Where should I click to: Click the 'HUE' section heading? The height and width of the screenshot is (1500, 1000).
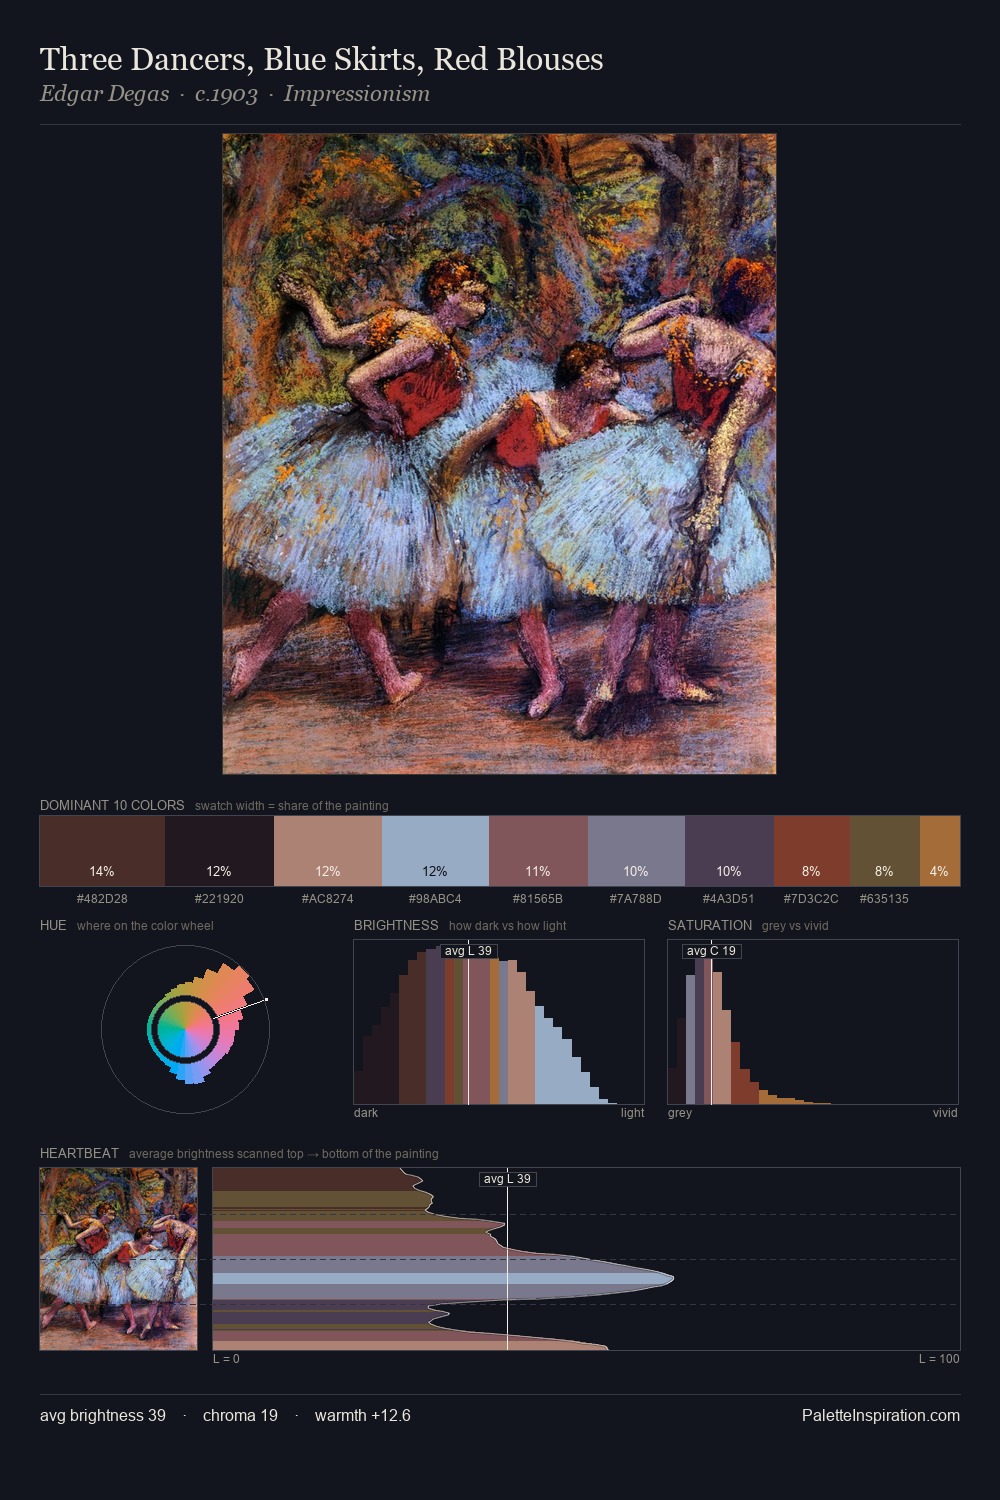tap(53, 925)
